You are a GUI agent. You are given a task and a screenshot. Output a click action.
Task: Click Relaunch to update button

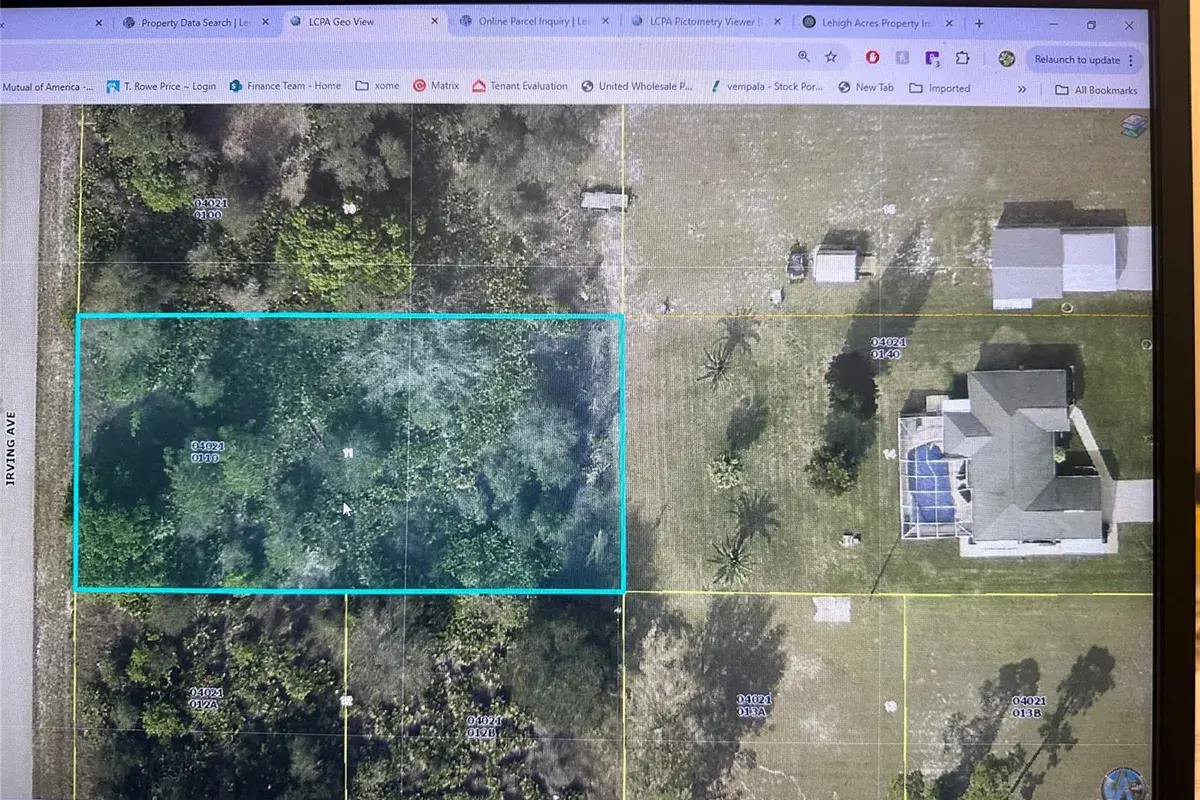click(1077, 60)
